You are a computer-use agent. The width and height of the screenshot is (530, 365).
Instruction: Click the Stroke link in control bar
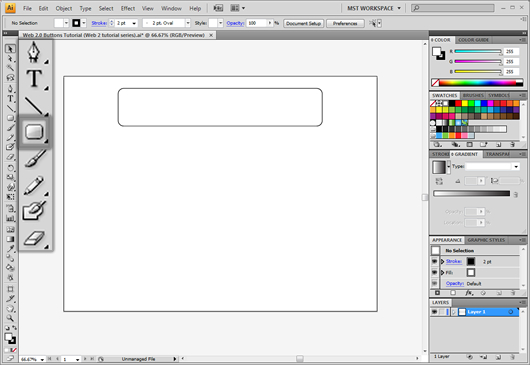[x=99, y=23]
